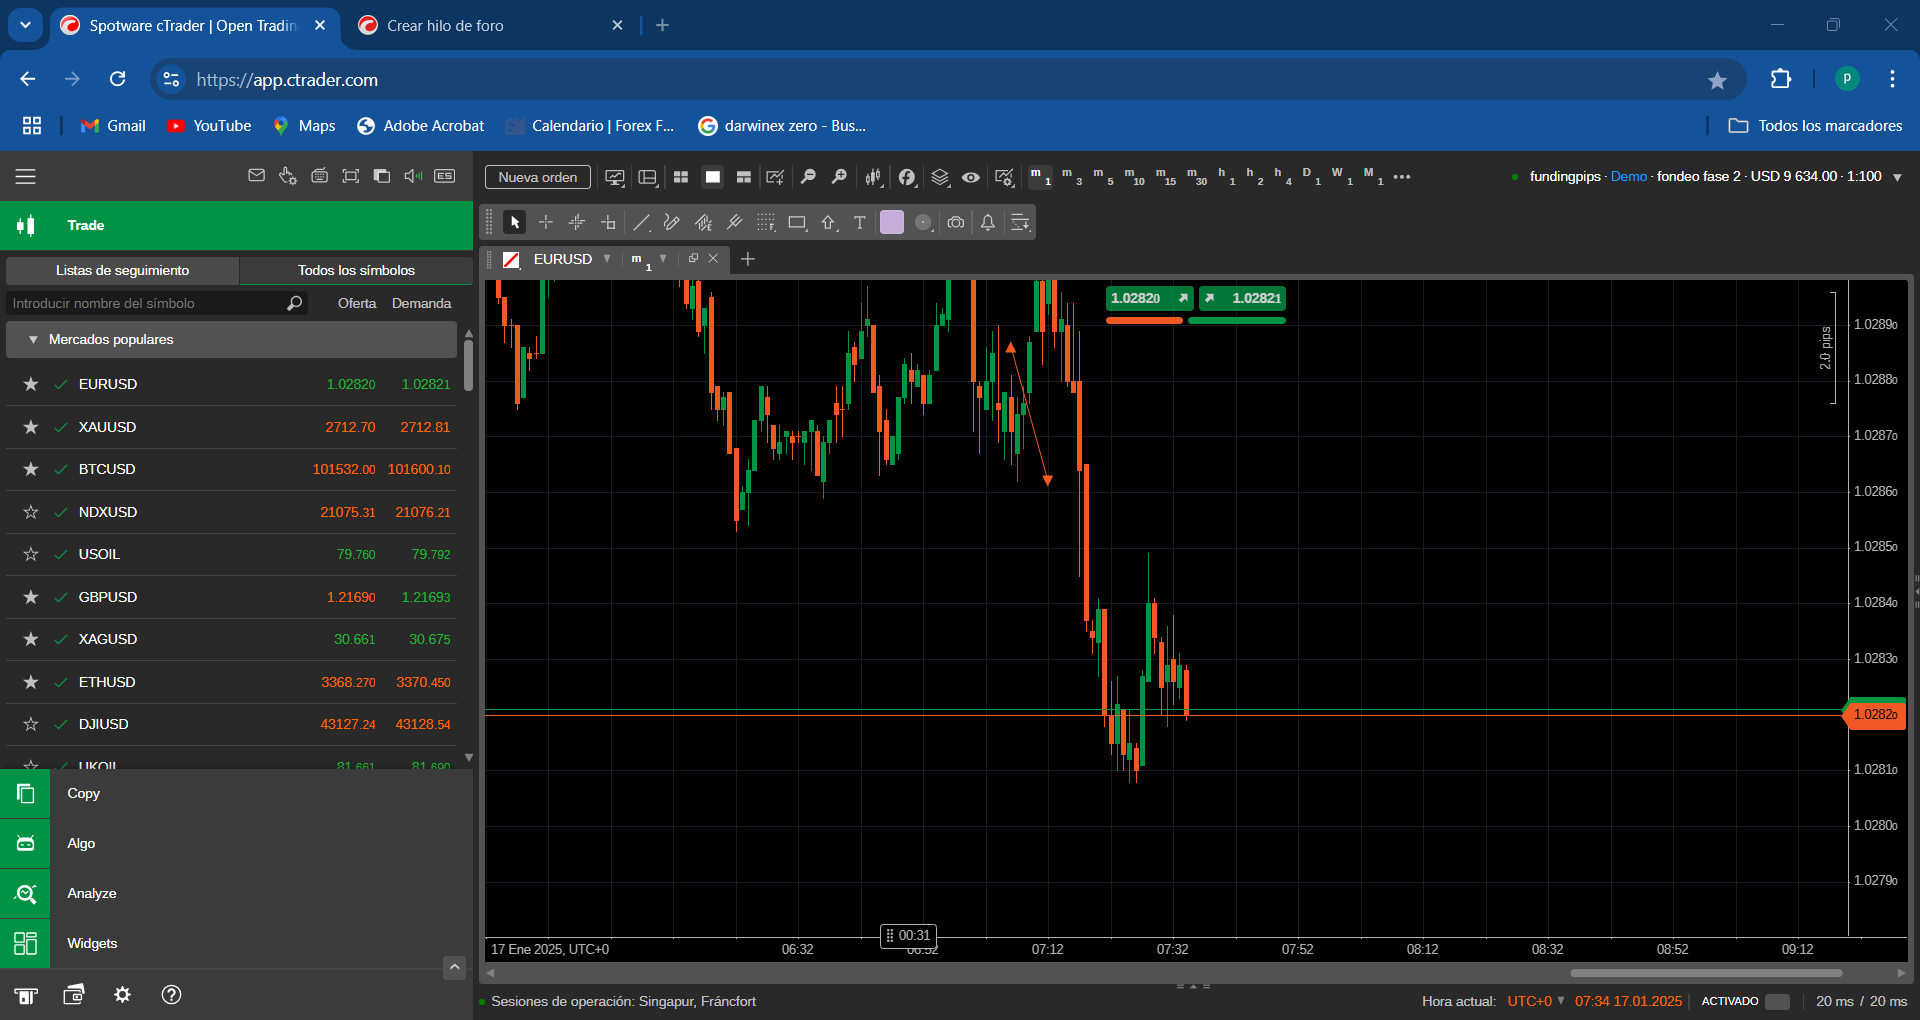Toggle the eye visibility icon

(x=970, y=177)
